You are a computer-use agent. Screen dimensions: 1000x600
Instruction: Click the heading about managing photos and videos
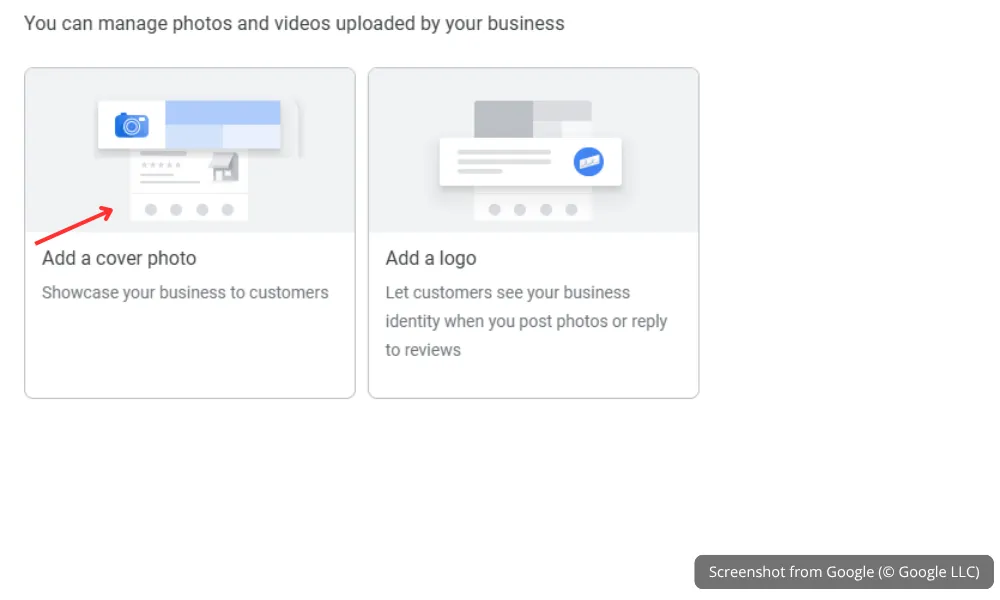point(295,22)
